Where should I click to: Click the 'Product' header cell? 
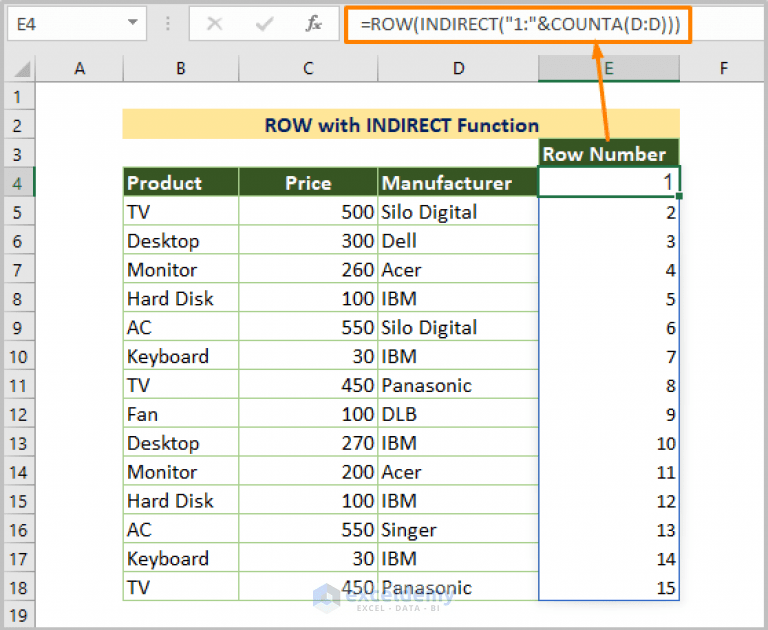181,183
